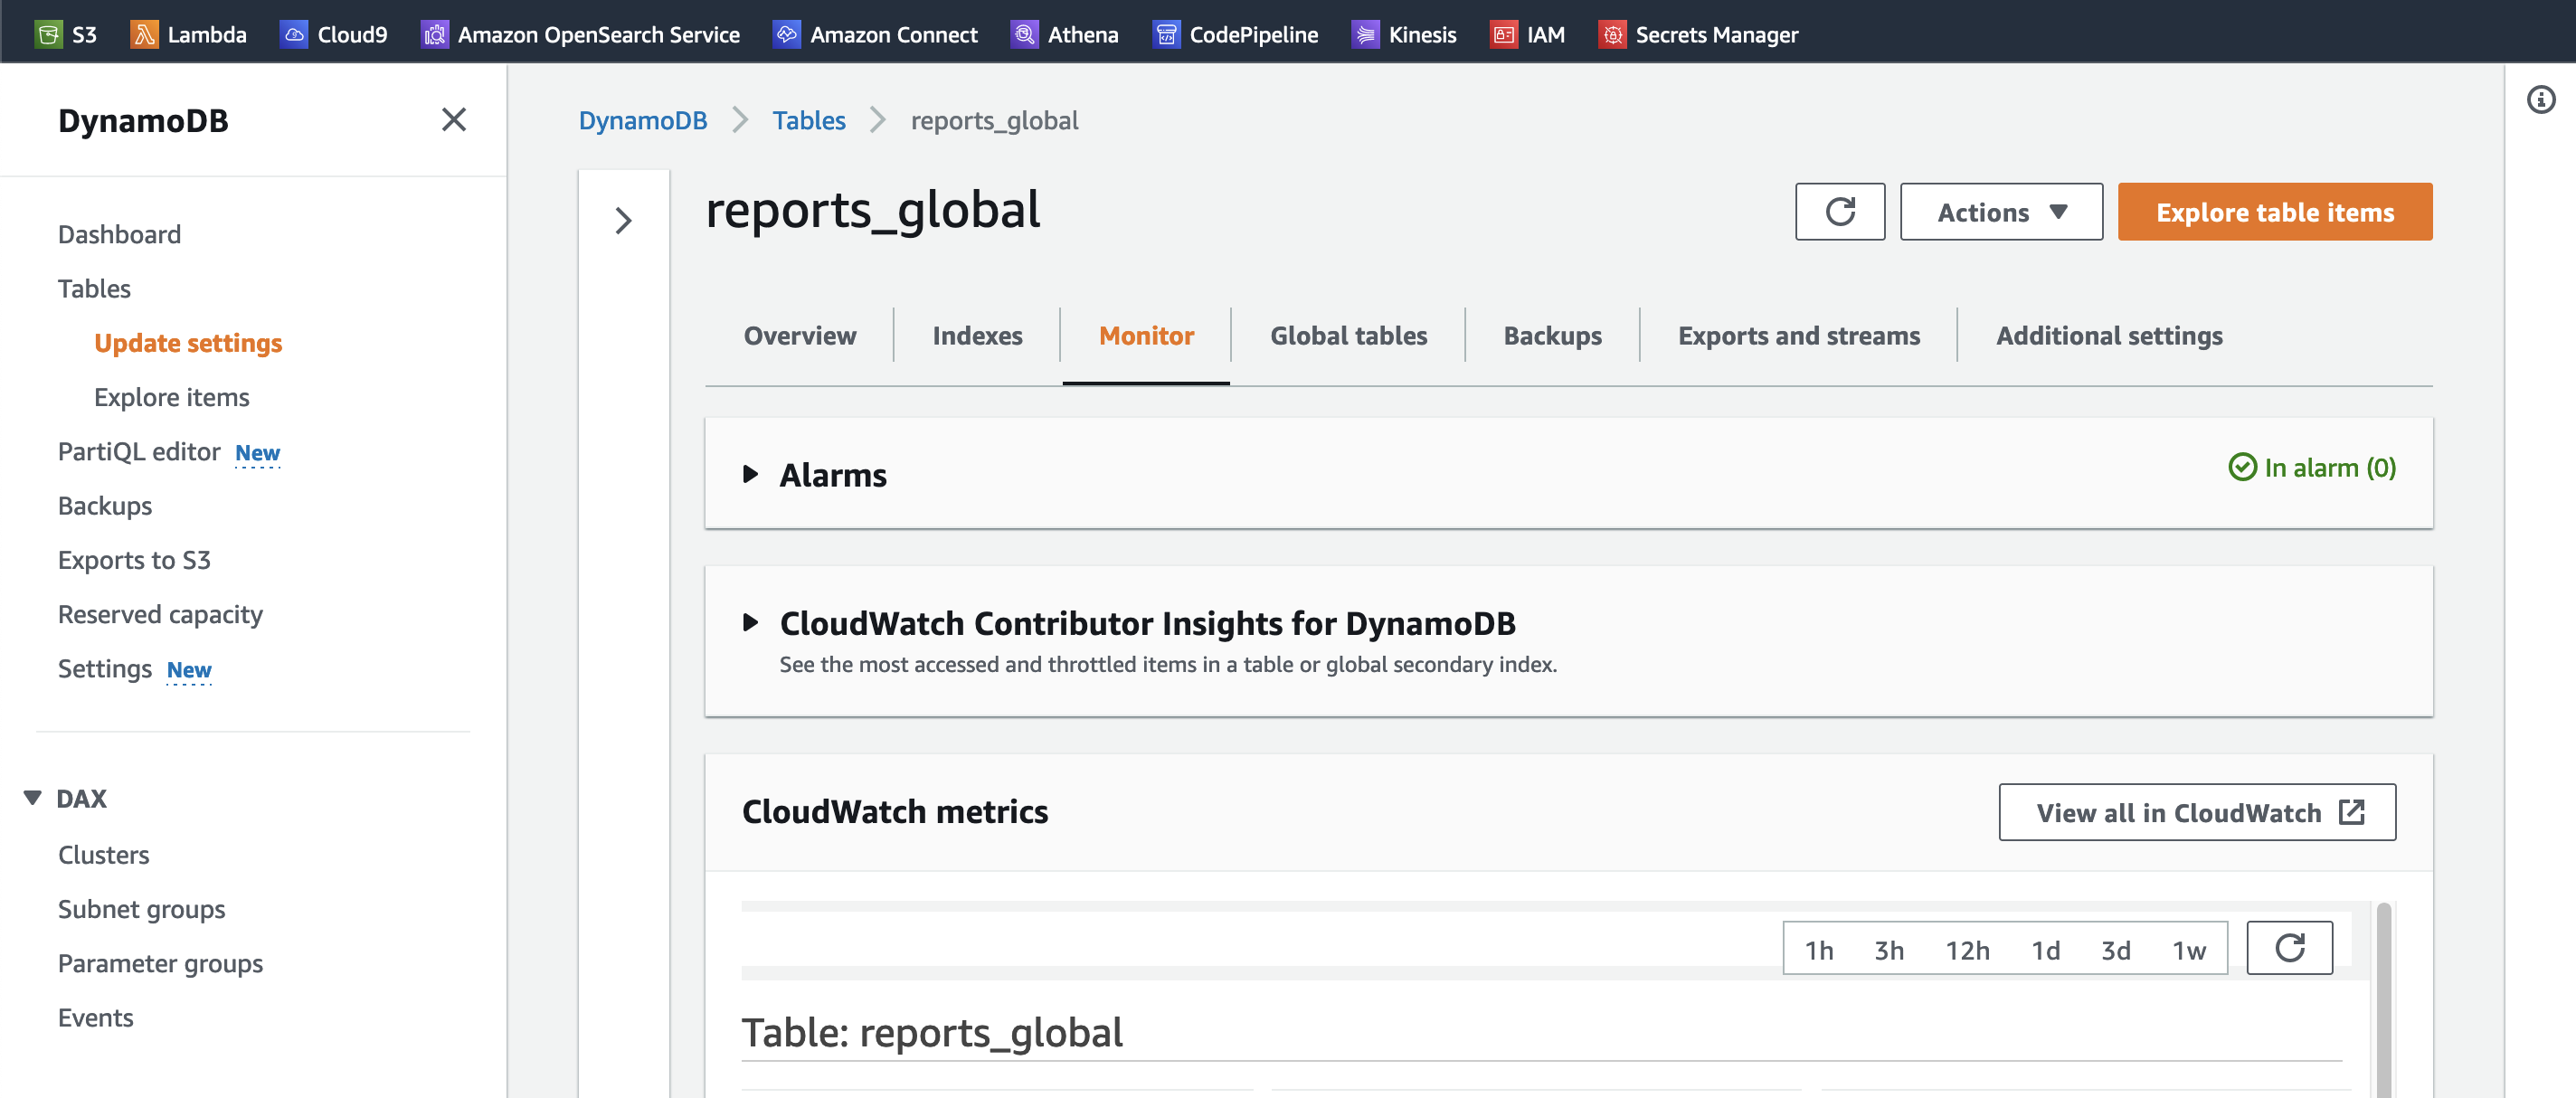Open the info panel icon
This screenshot has height=1098, width=2576.
[2541, 99]
